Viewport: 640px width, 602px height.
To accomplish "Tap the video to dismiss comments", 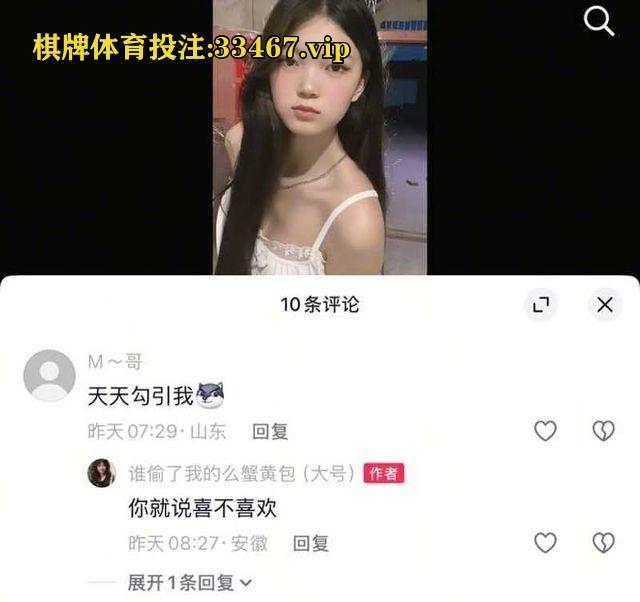I will point(320,137).
